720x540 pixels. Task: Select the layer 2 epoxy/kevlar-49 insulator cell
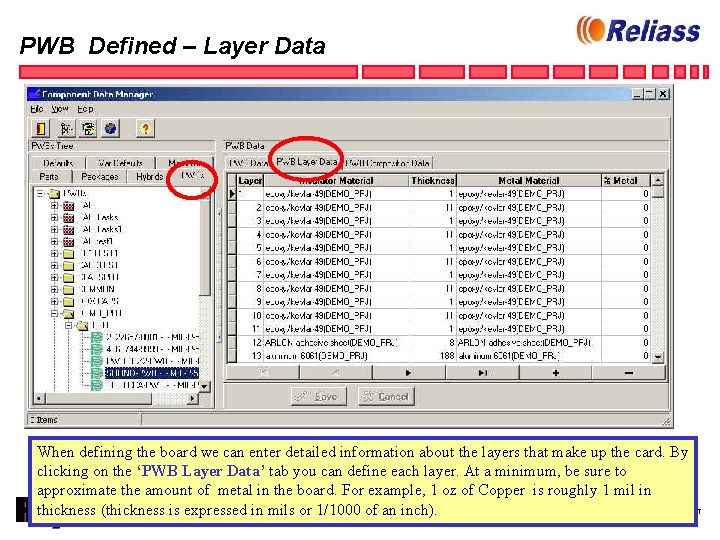point(337,208)
